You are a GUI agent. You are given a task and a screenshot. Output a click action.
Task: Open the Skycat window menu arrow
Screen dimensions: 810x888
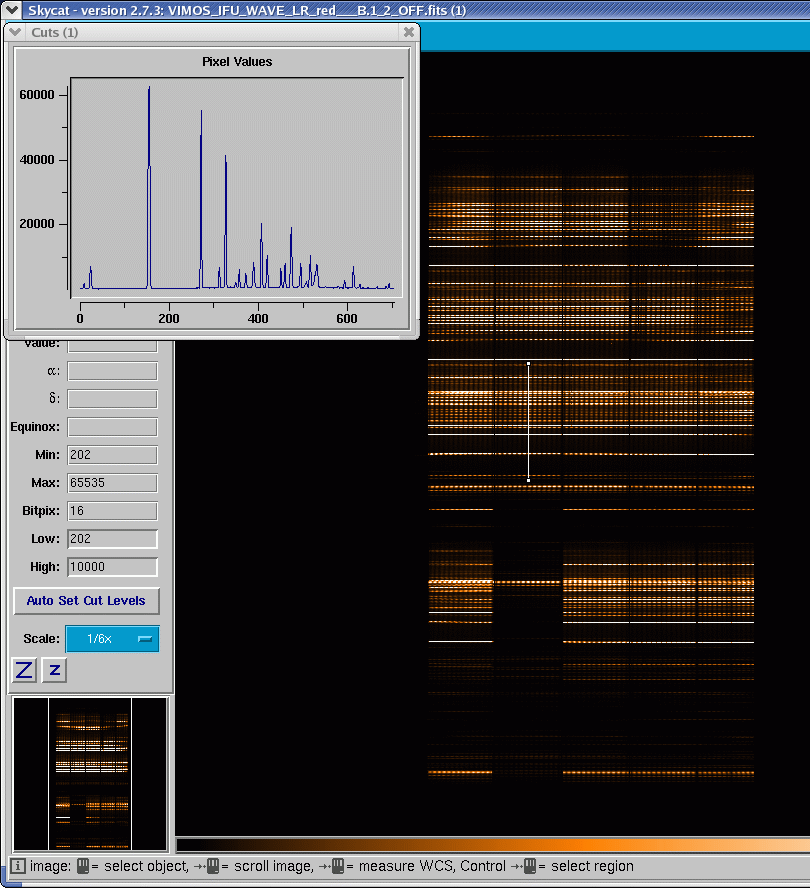pos(11,10)
